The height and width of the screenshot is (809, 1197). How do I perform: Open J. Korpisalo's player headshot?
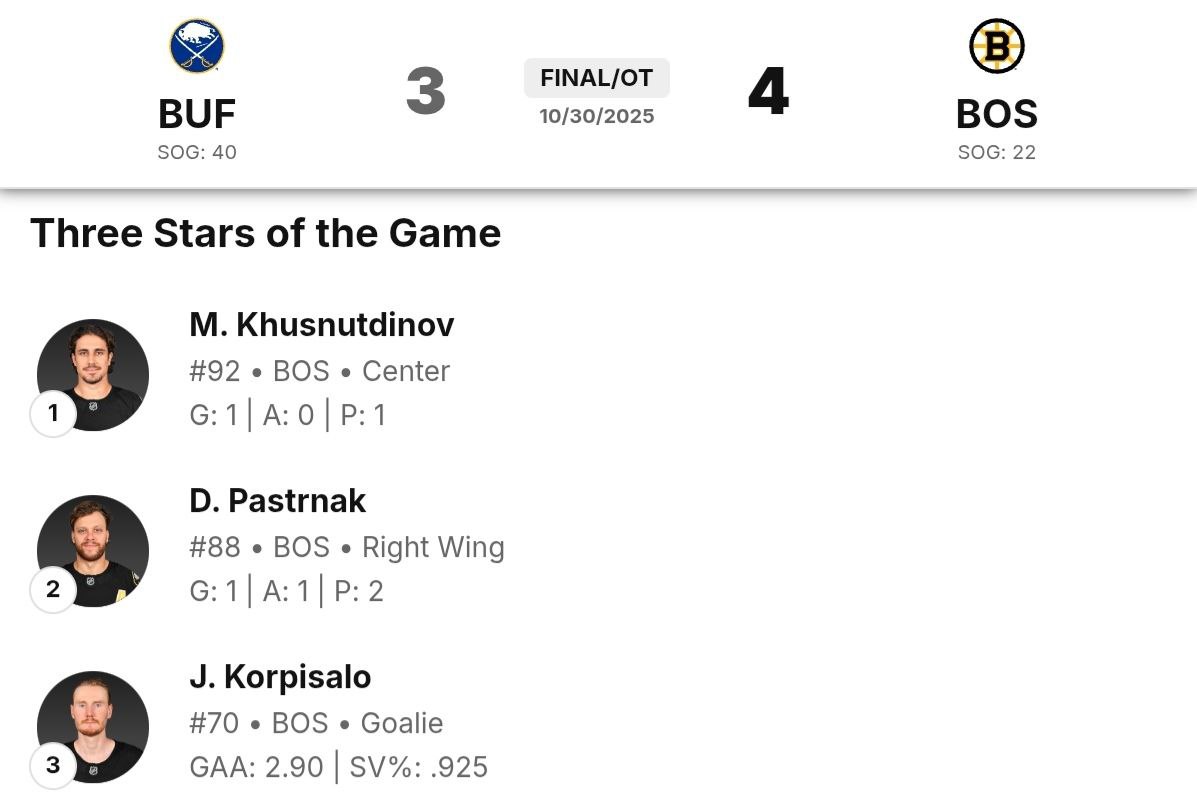pyautogui.click(x=93, y=726)
